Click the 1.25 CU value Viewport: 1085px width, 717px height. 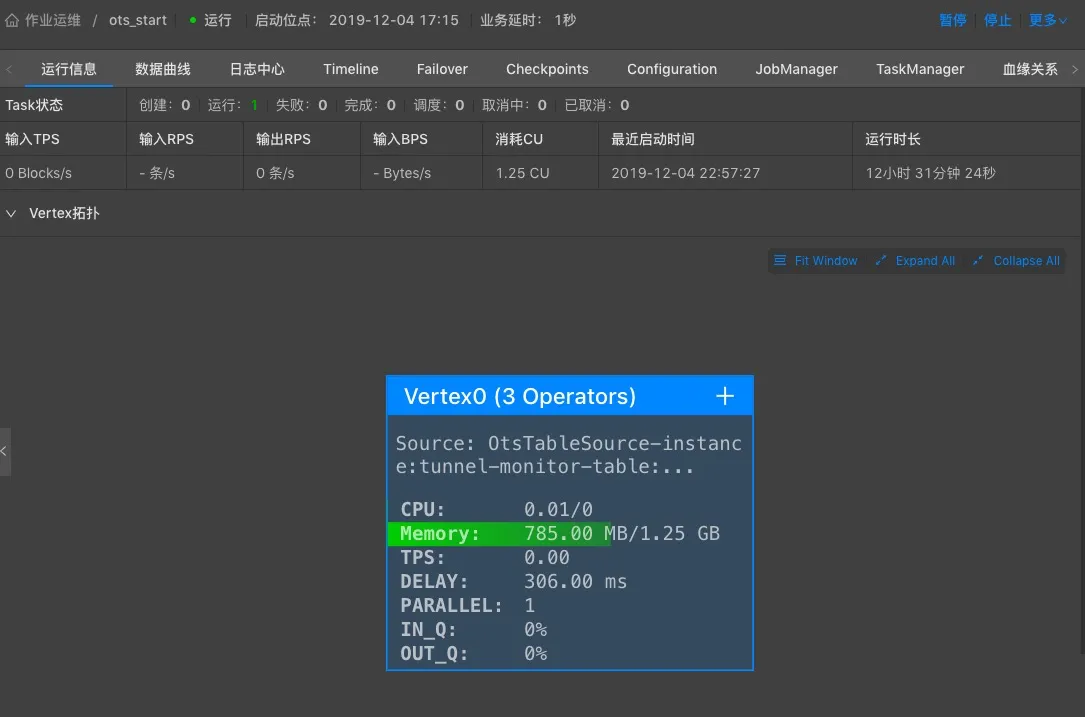point(522,173)
